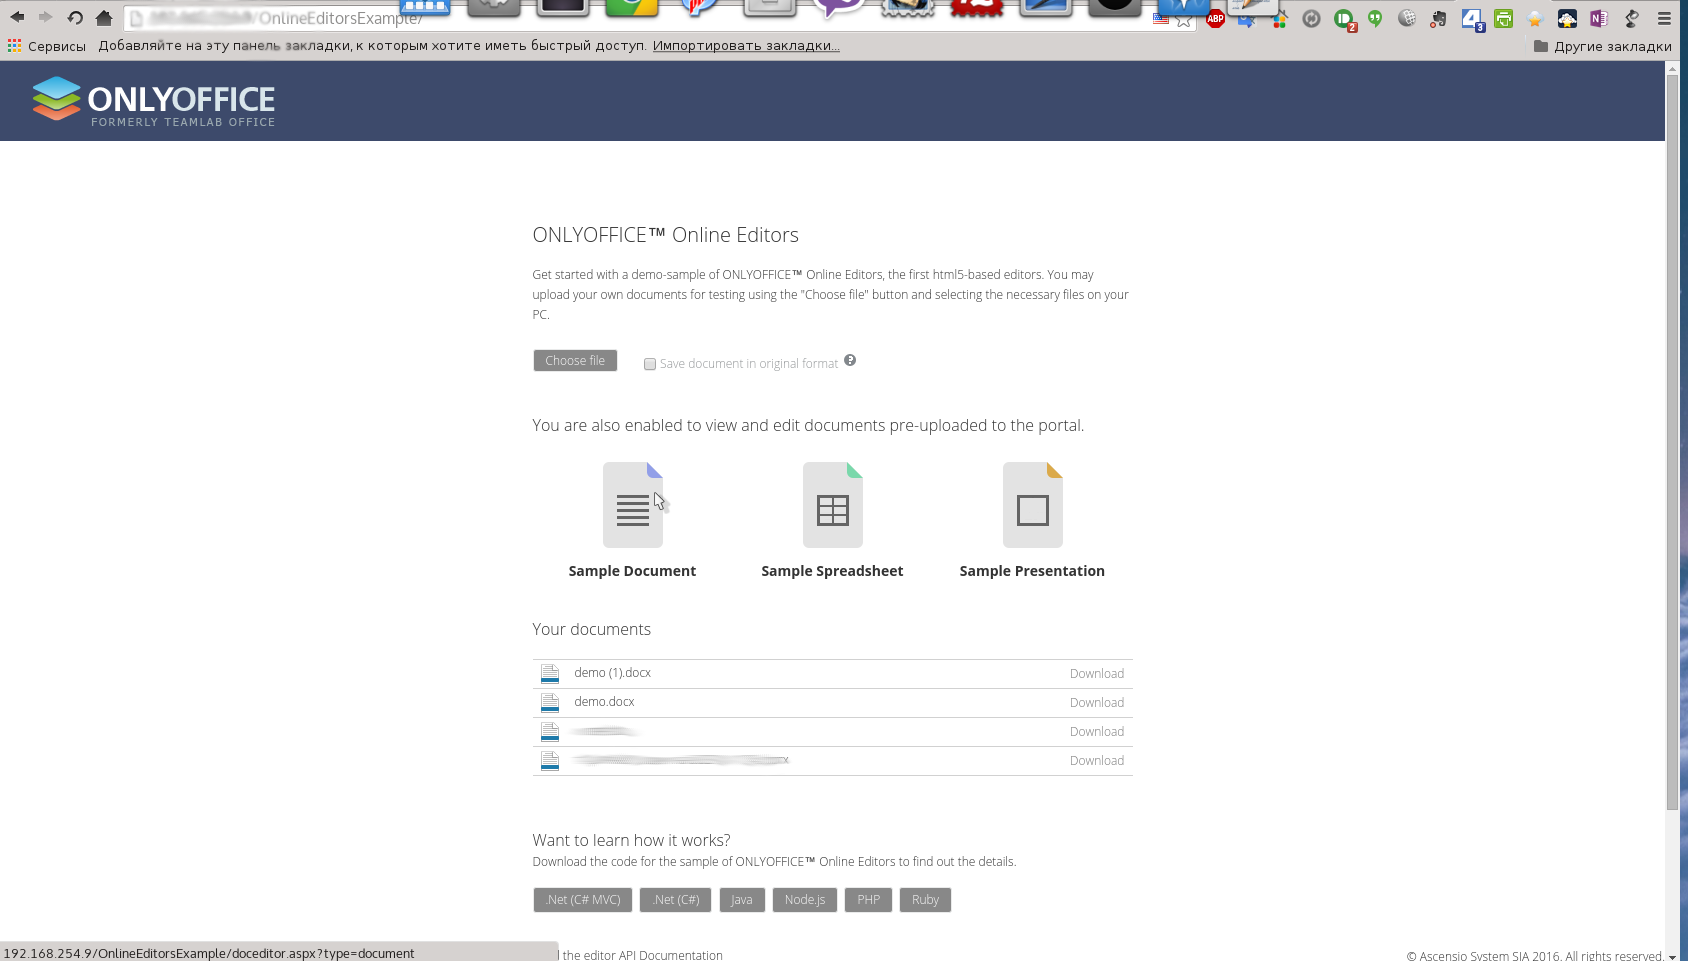Go back with the browser back arrow
The height and width of the screenshot is (961, 1688).
click(17, 17)
